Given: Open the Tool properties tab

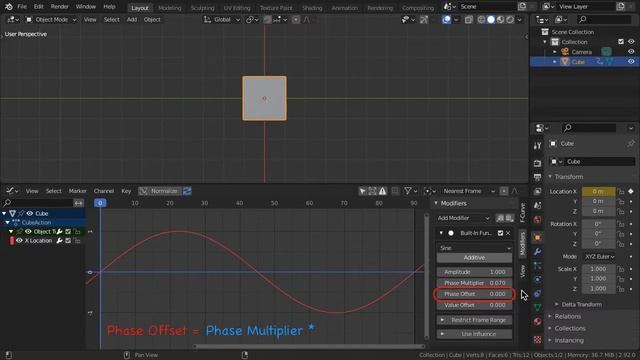Looking at the screenshot, I should pos(538,146).
